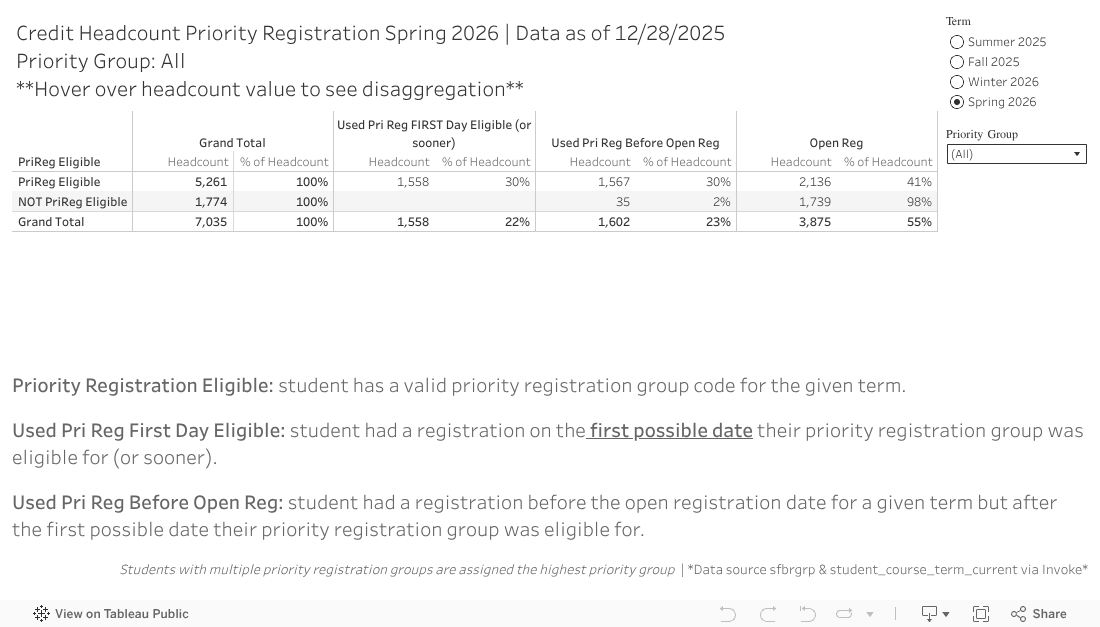
Task: Expand the Download menu caret
Action: (x=946, y=614)
